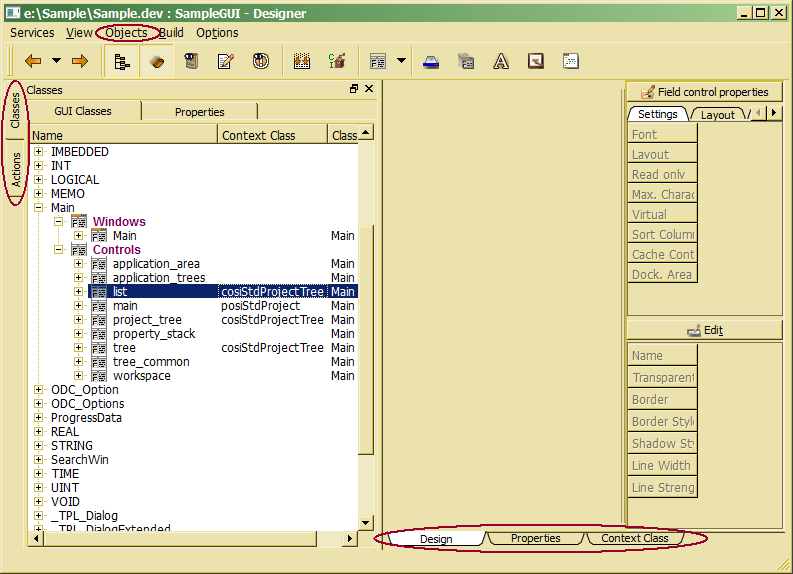The width and height of the screenshot is (793, 574).
Task: Click the orange forward arrow toolbar icon
Action: point(80,61)
